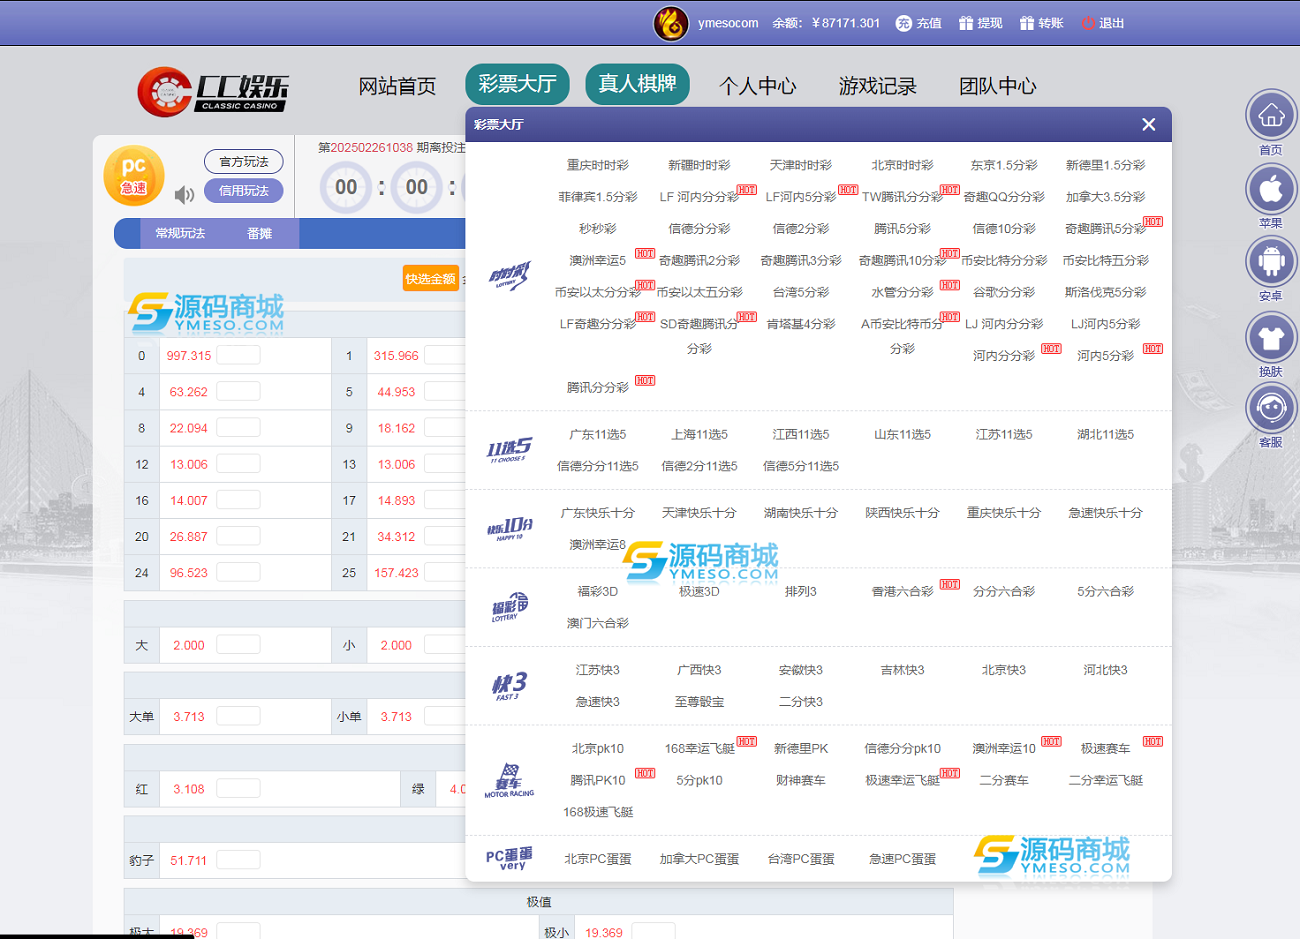Select 信用玩法 play mode
Viewport: 1300px width, 939px height.
(x=244, y=191)
